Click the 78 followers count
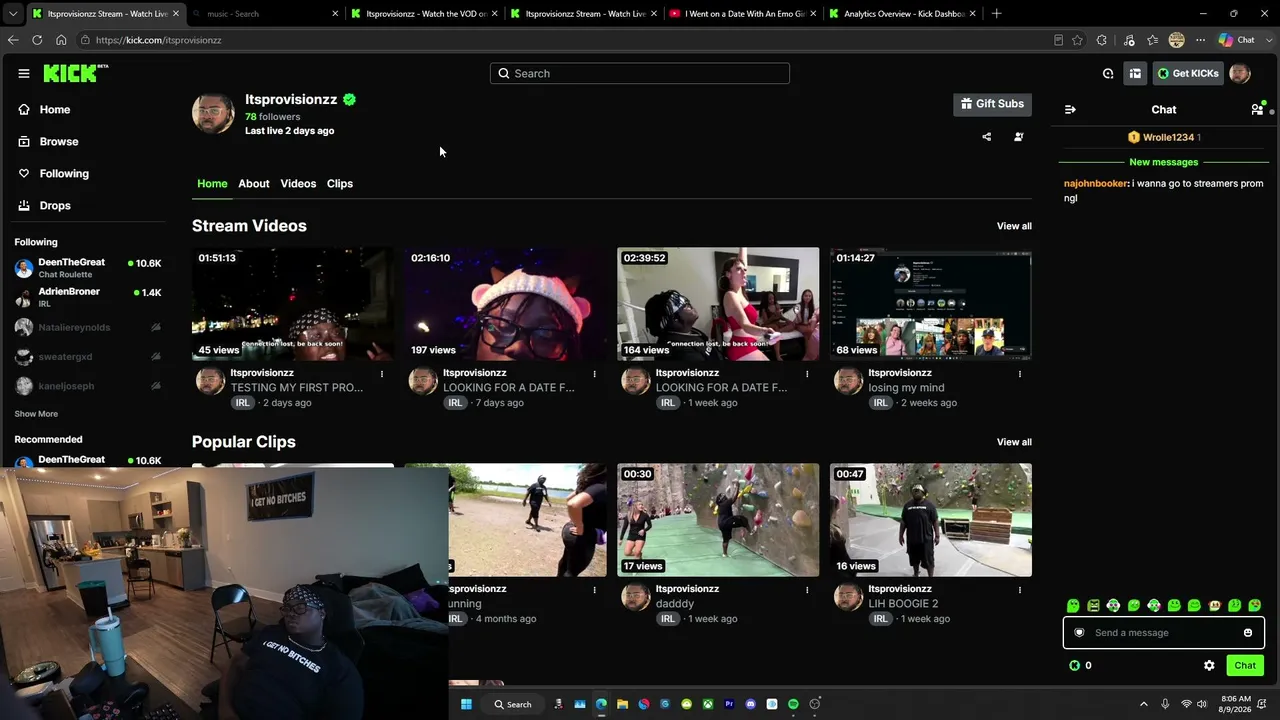Screen dimensions: 1280x720 [272, 117]
